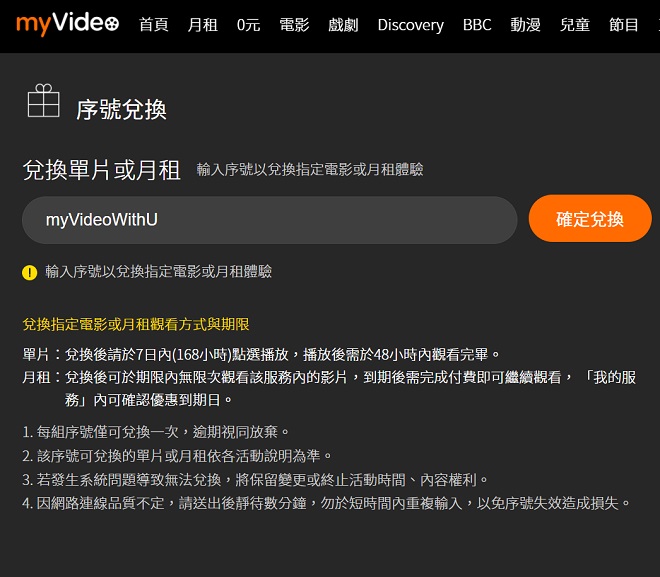Switch to the BBC section

(x=477, y=25)
